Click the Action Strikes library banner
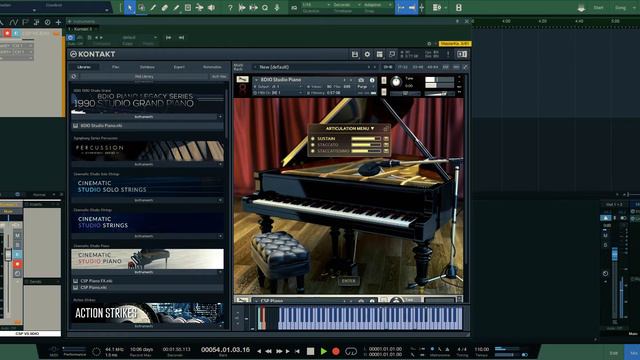 tap(147, 313)
